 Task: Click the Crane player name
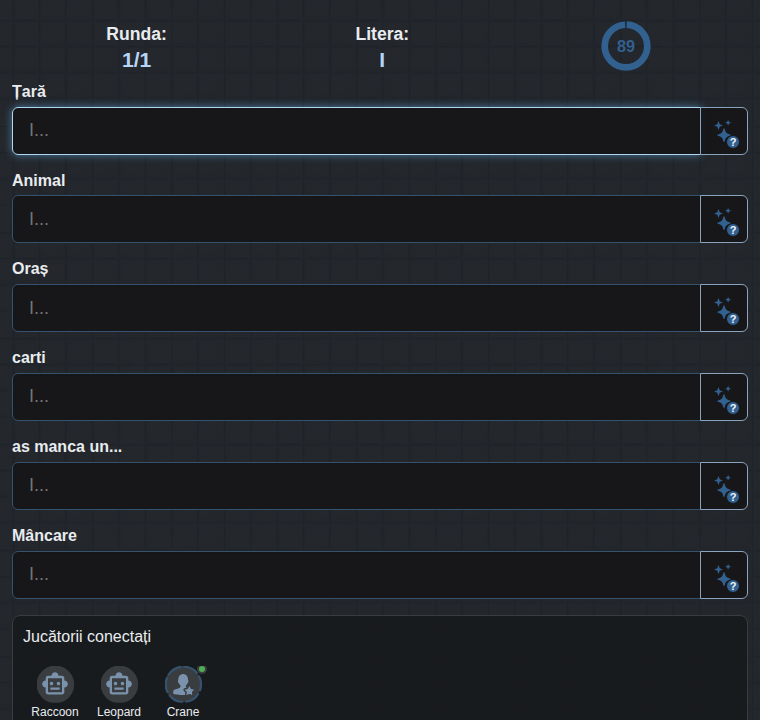[183, 712]
